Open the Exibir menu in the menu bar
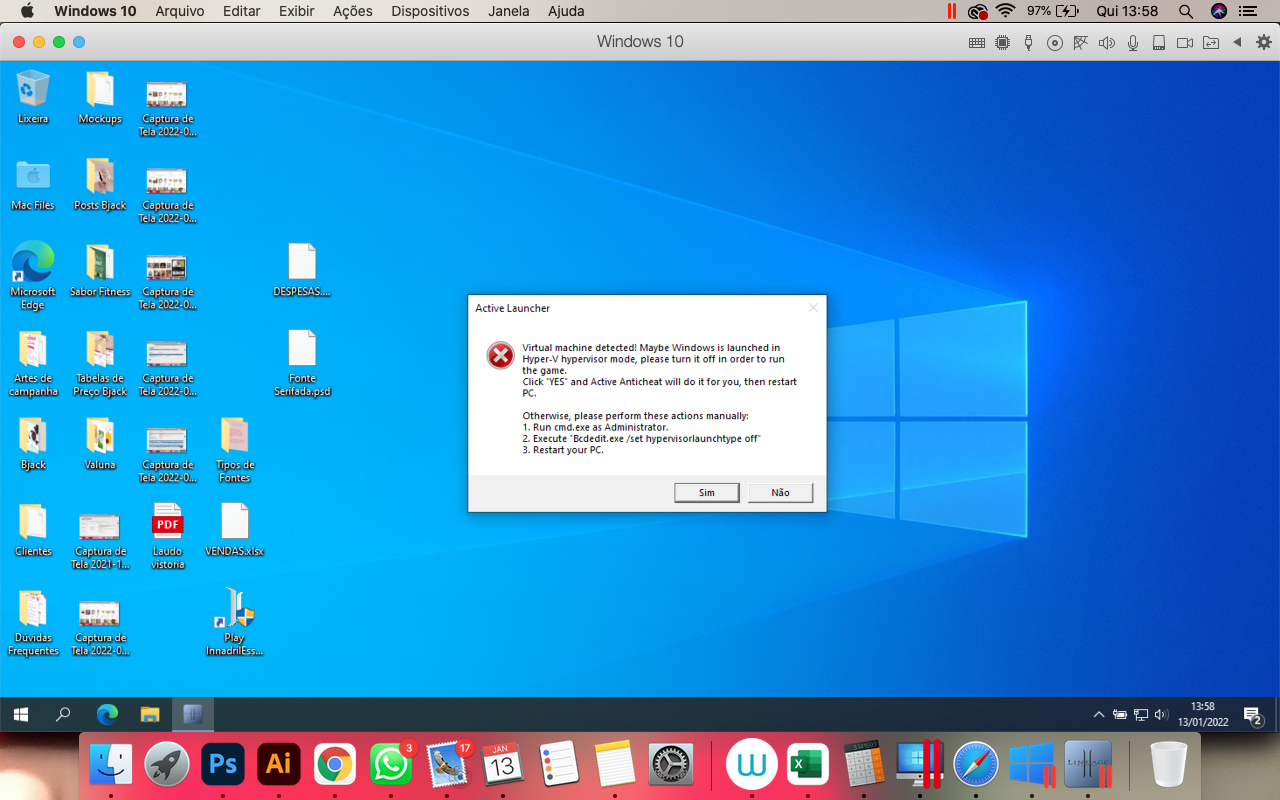The width and height of the screenshot is (1280, 800). coord(294,11)
